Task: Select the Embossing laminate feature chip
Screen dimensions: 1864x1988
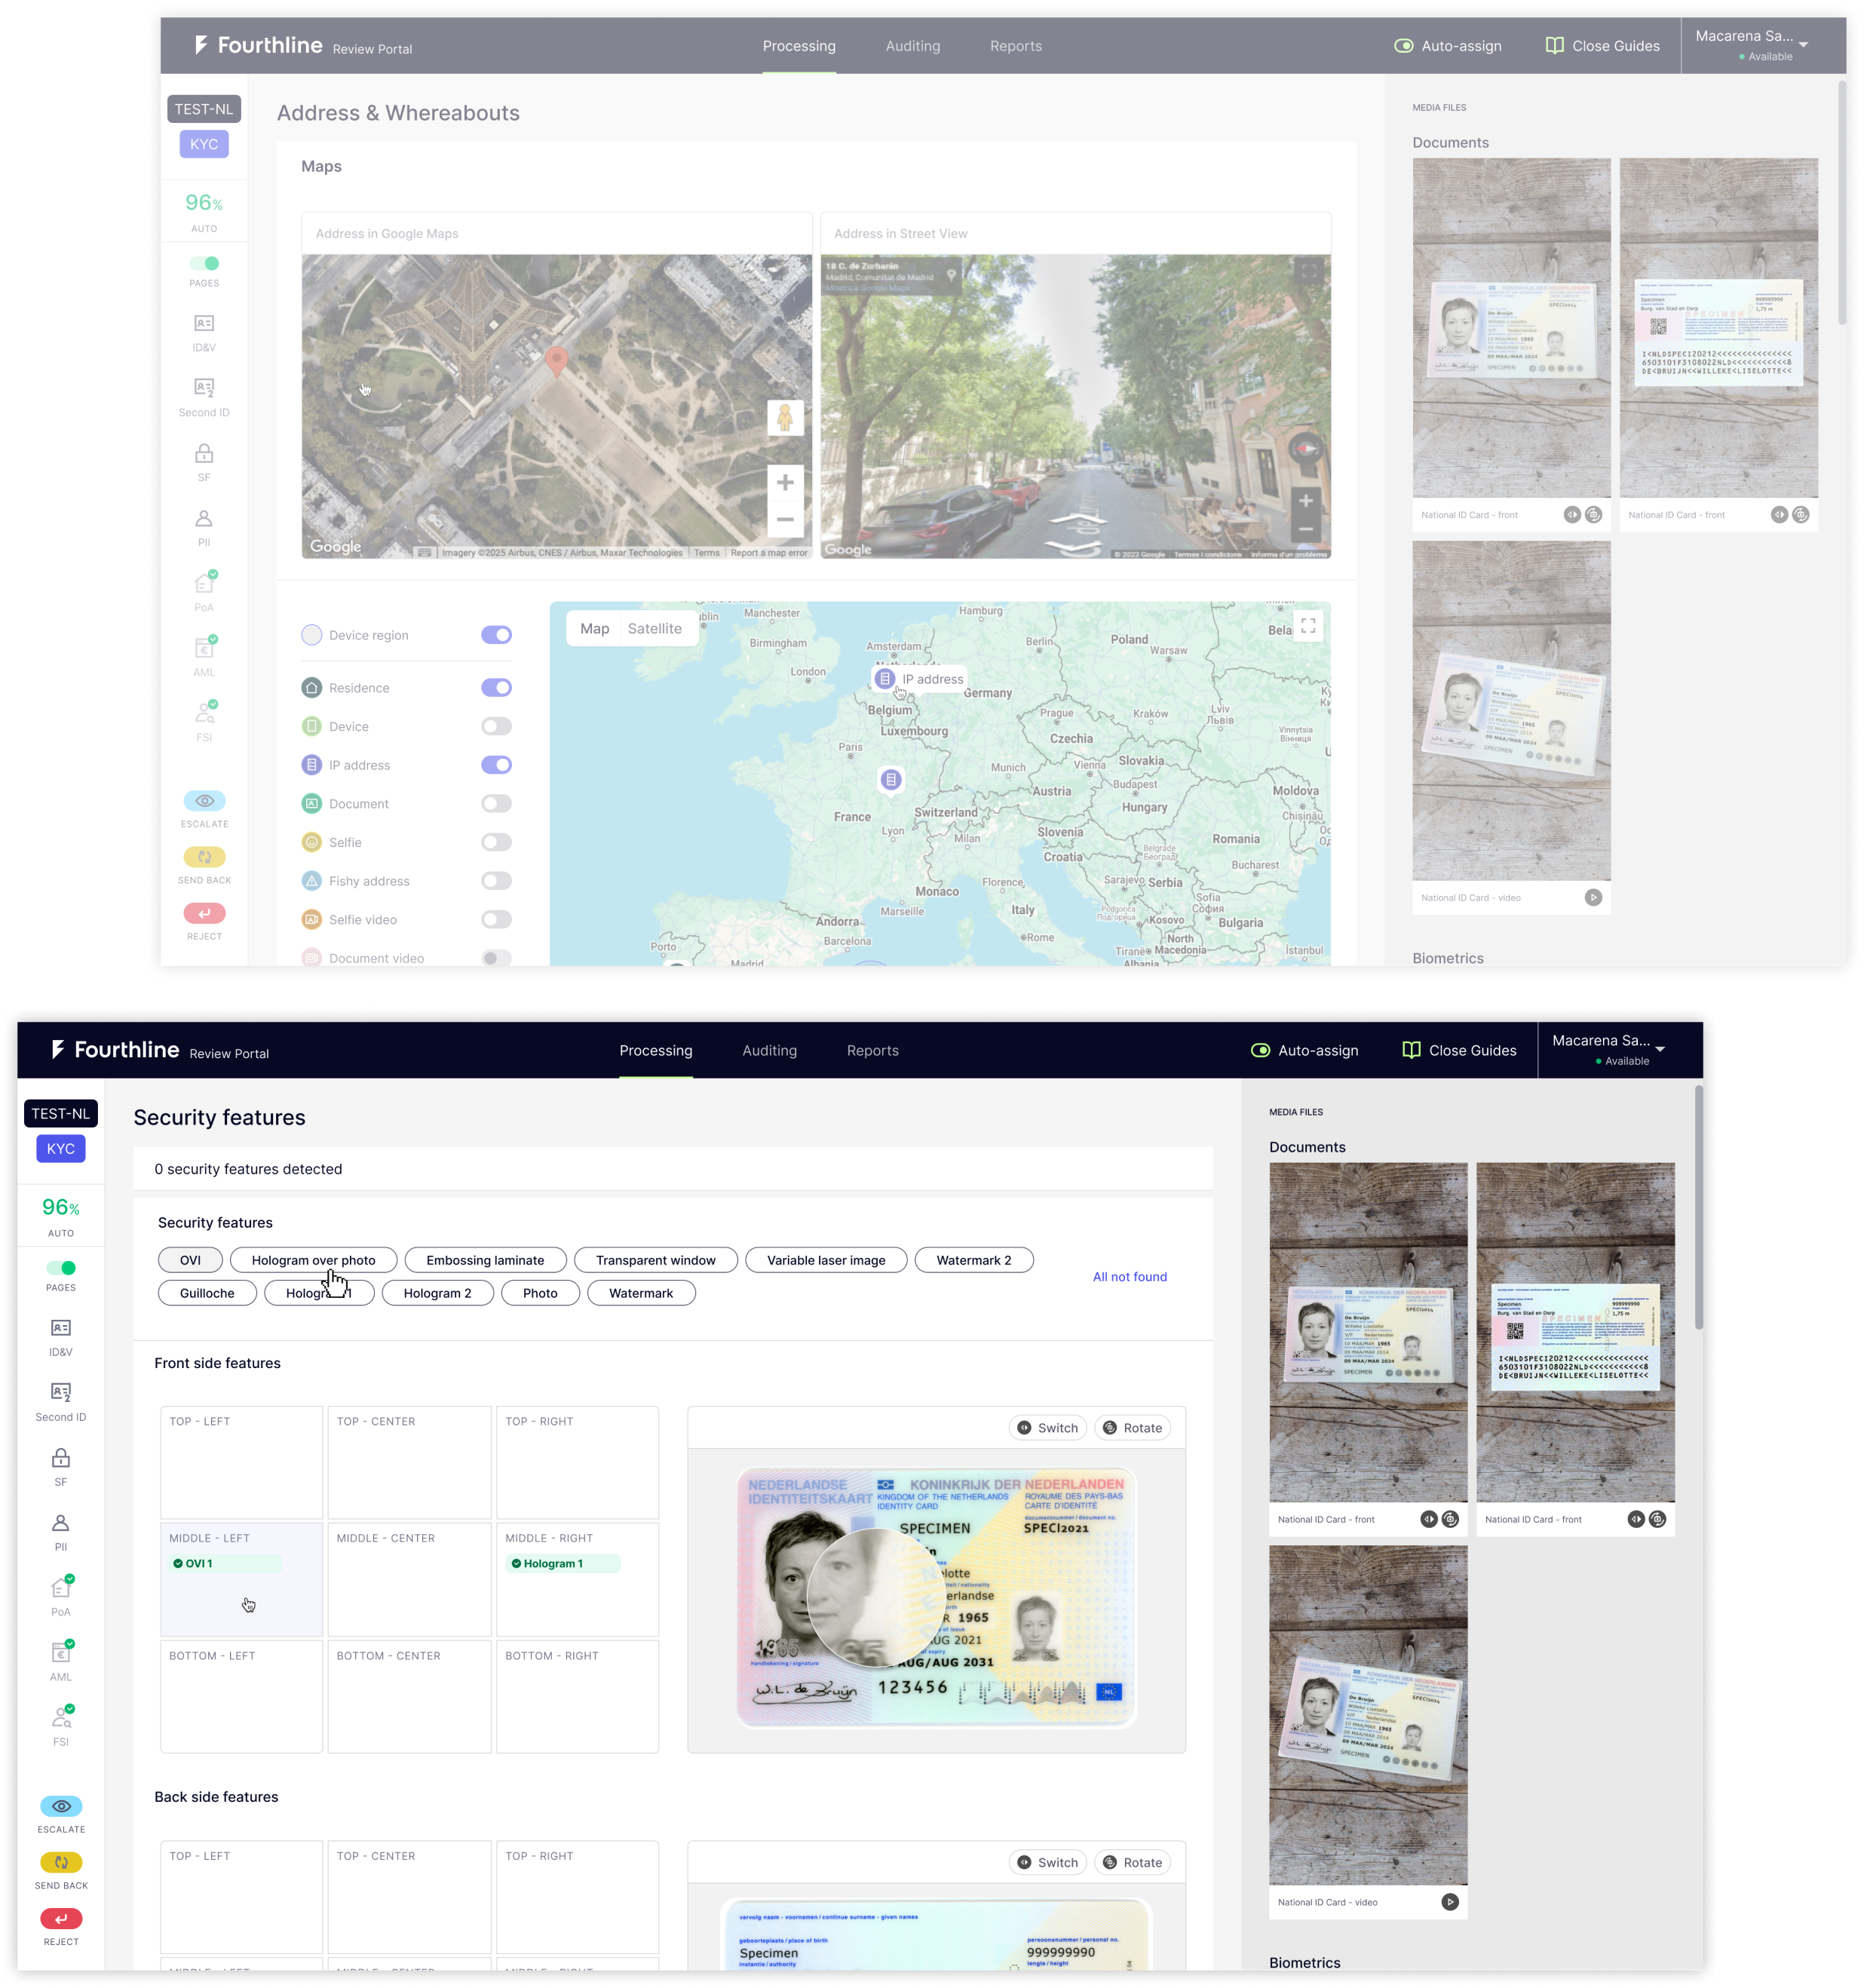Action: pyautogui.click(x=485, y=1260)
